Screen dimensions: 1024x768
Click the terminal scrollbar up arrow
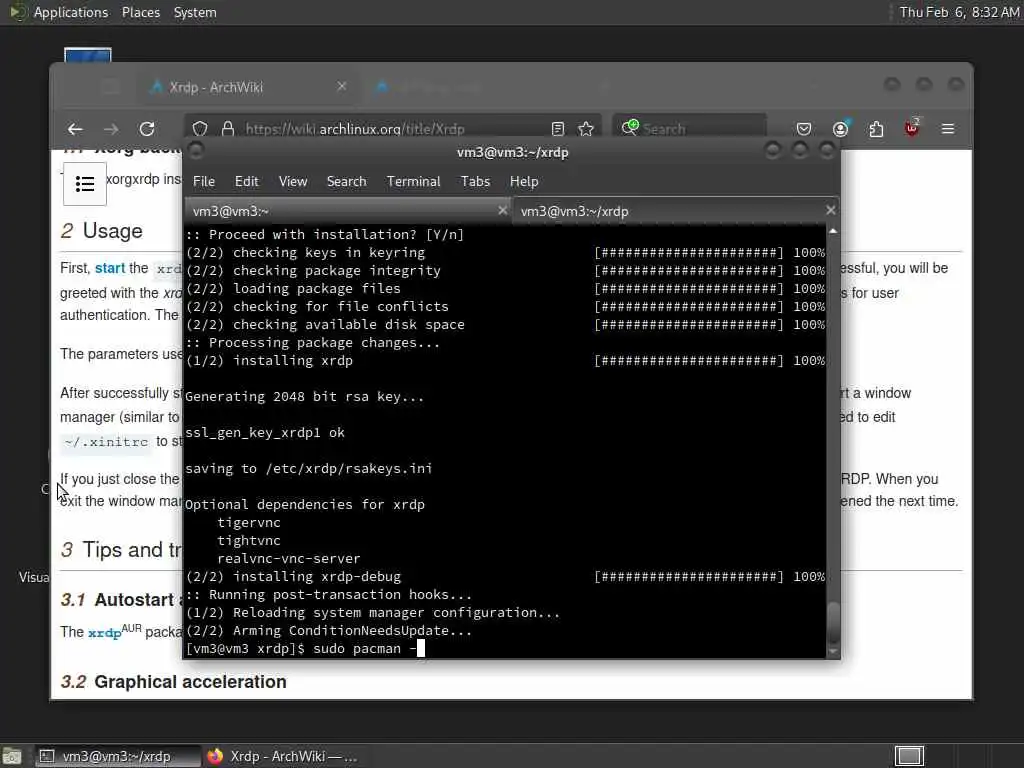point(833,231)
